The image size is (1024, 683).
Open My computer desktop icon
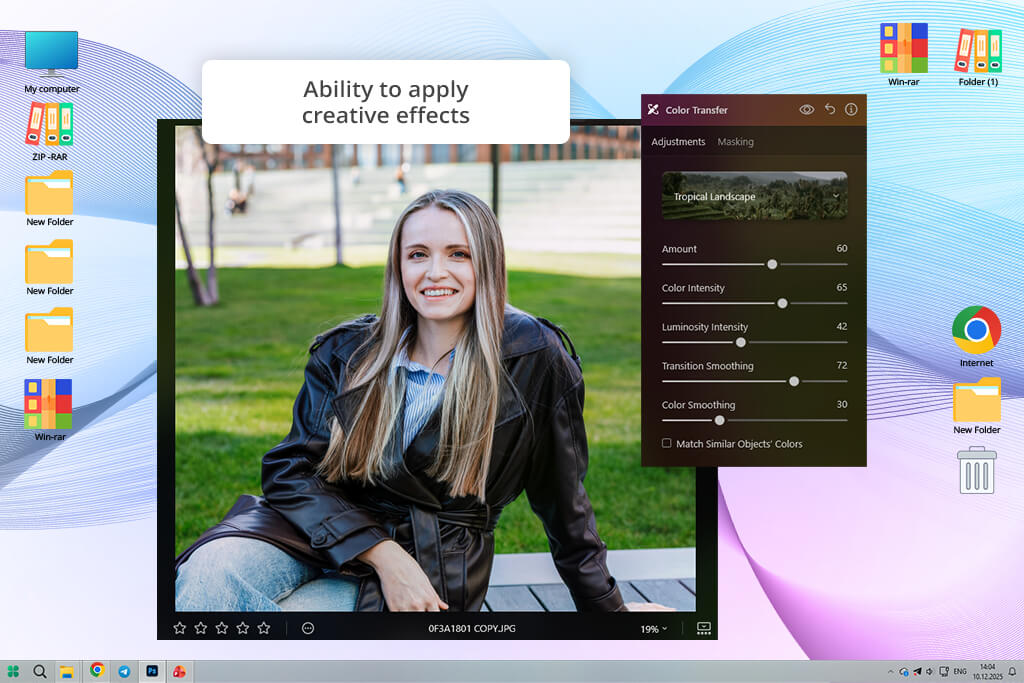(52, 63)
